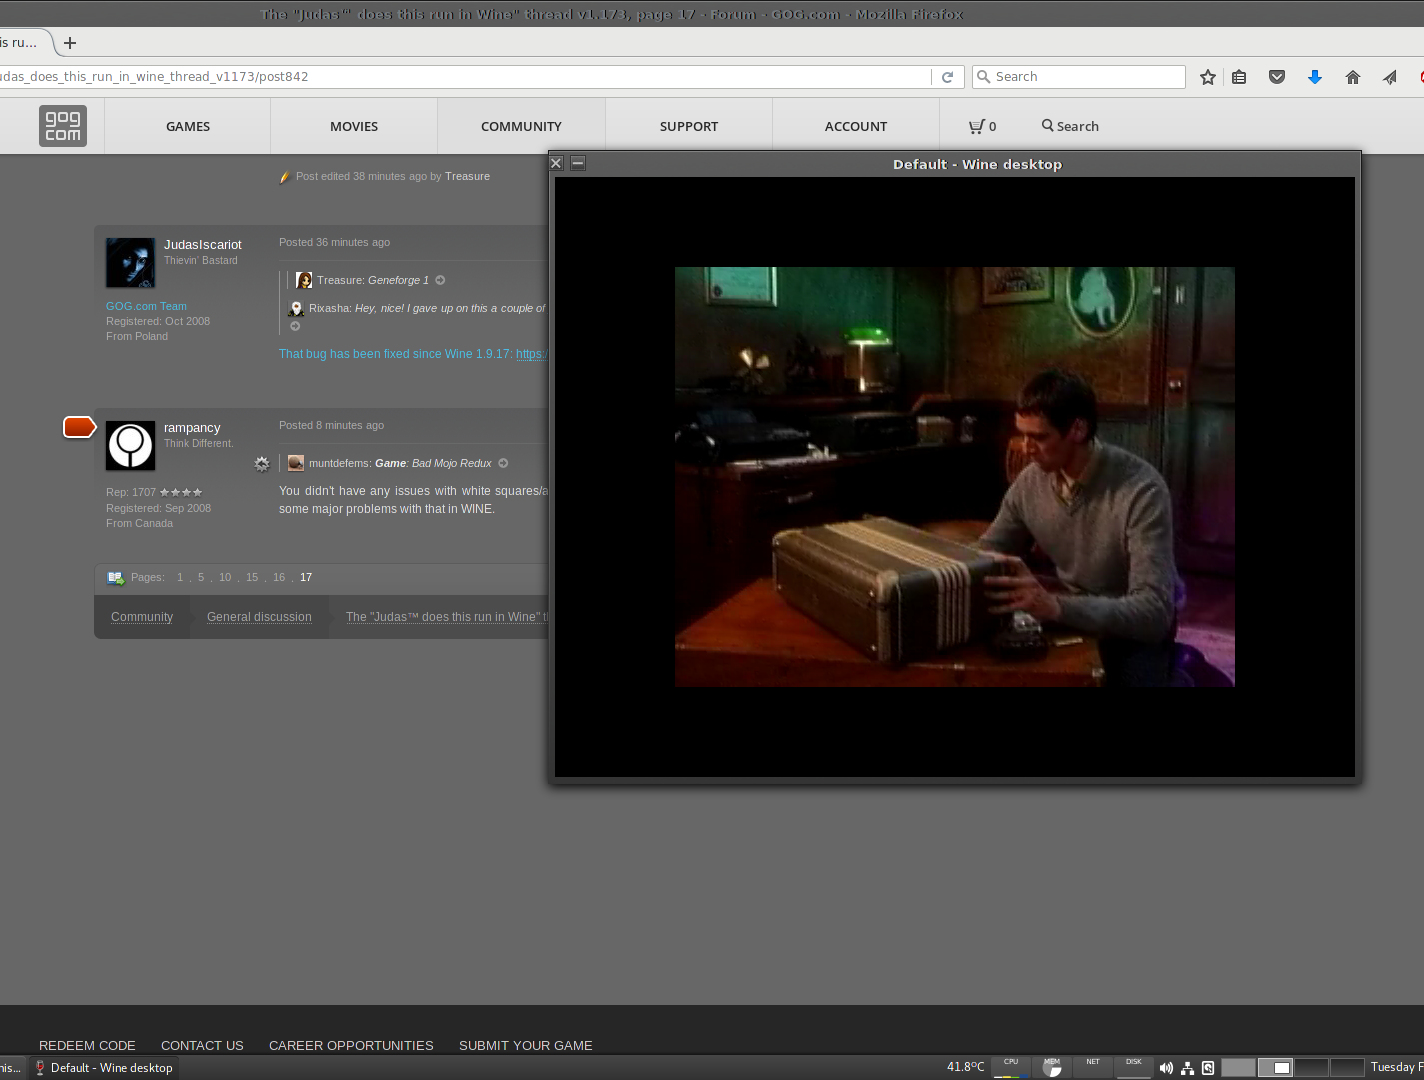Switch to the first workspace in pager
1424x1080 pixels.
tap(1238, 1068)
